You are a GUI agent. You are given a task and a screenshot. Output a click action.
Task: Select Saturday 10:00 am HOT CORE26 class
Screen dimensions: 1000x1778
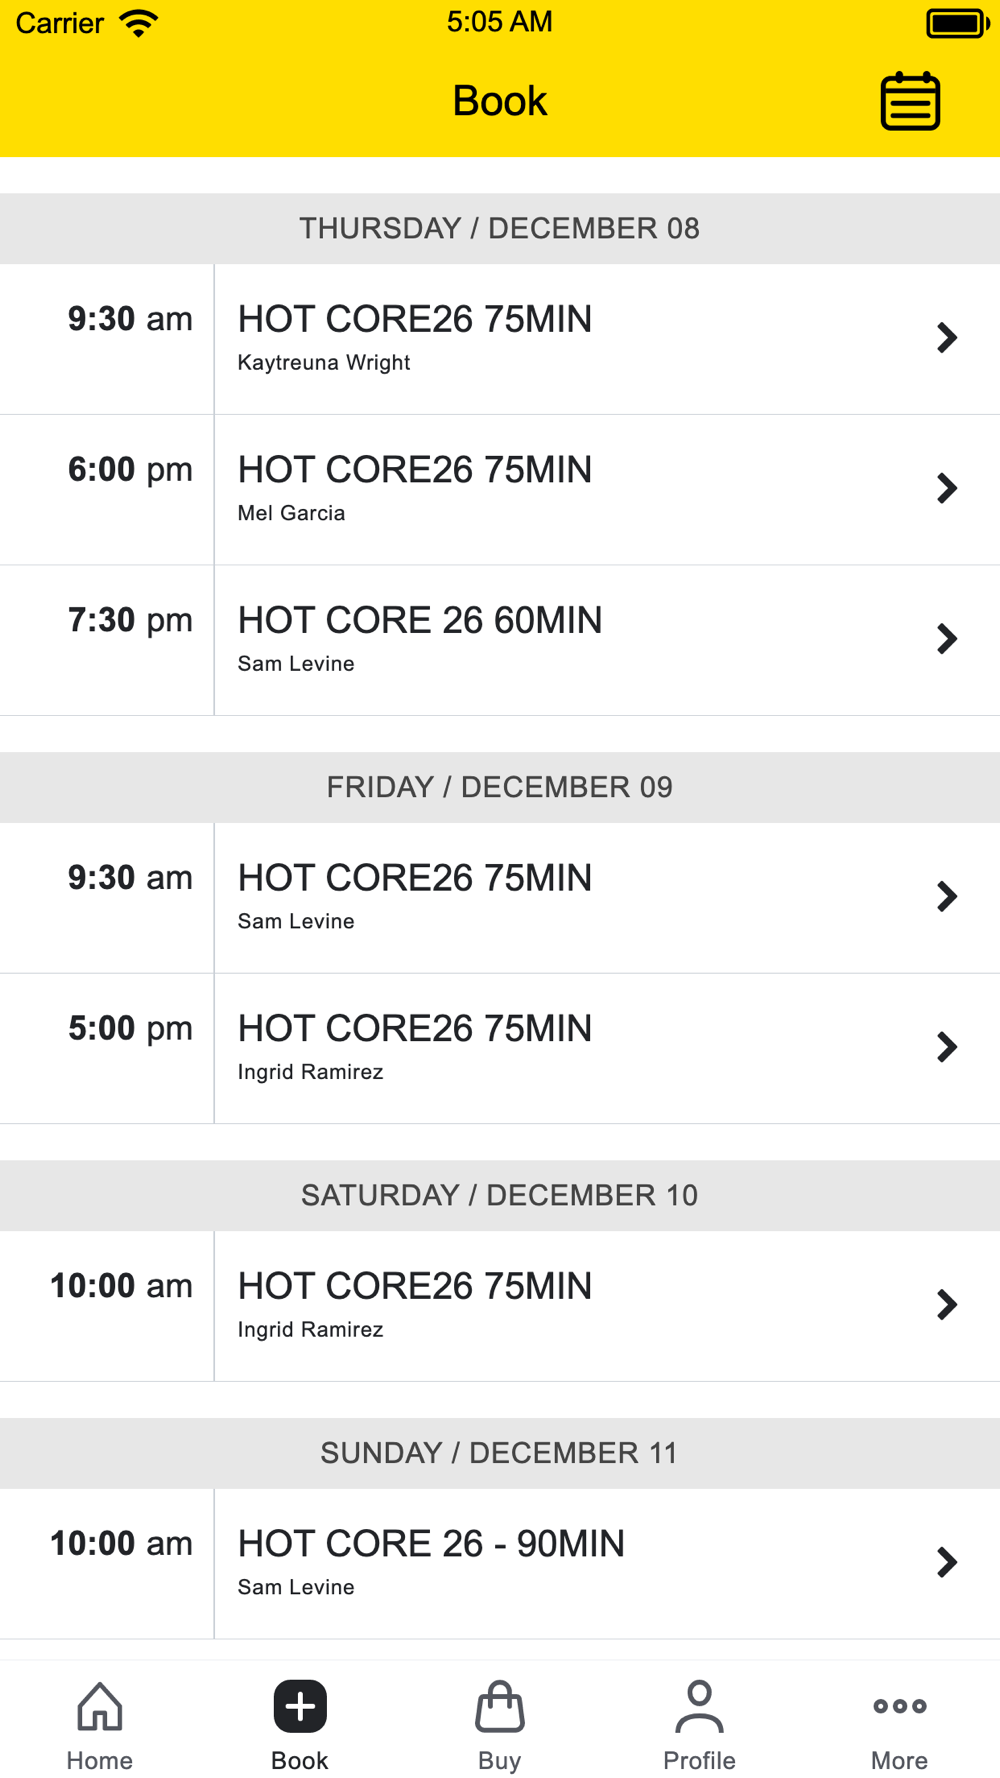pyautogui.click(x=415, y=1305)
